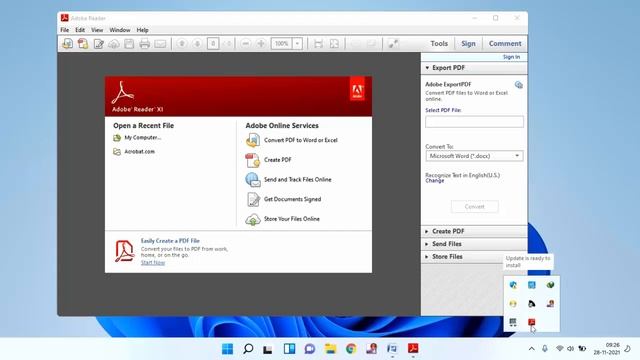Click the Adobe ExportPDF globe icon

click(518, 85)
